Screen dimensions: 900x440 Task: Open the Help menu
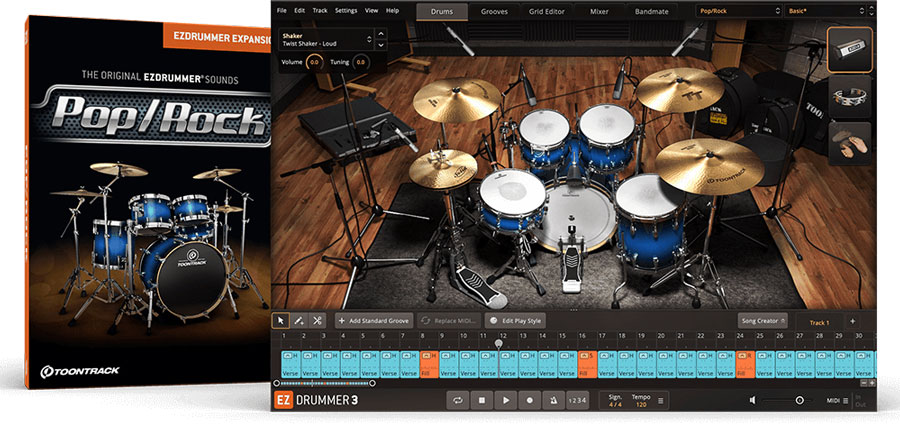click(x=393, y=10)
